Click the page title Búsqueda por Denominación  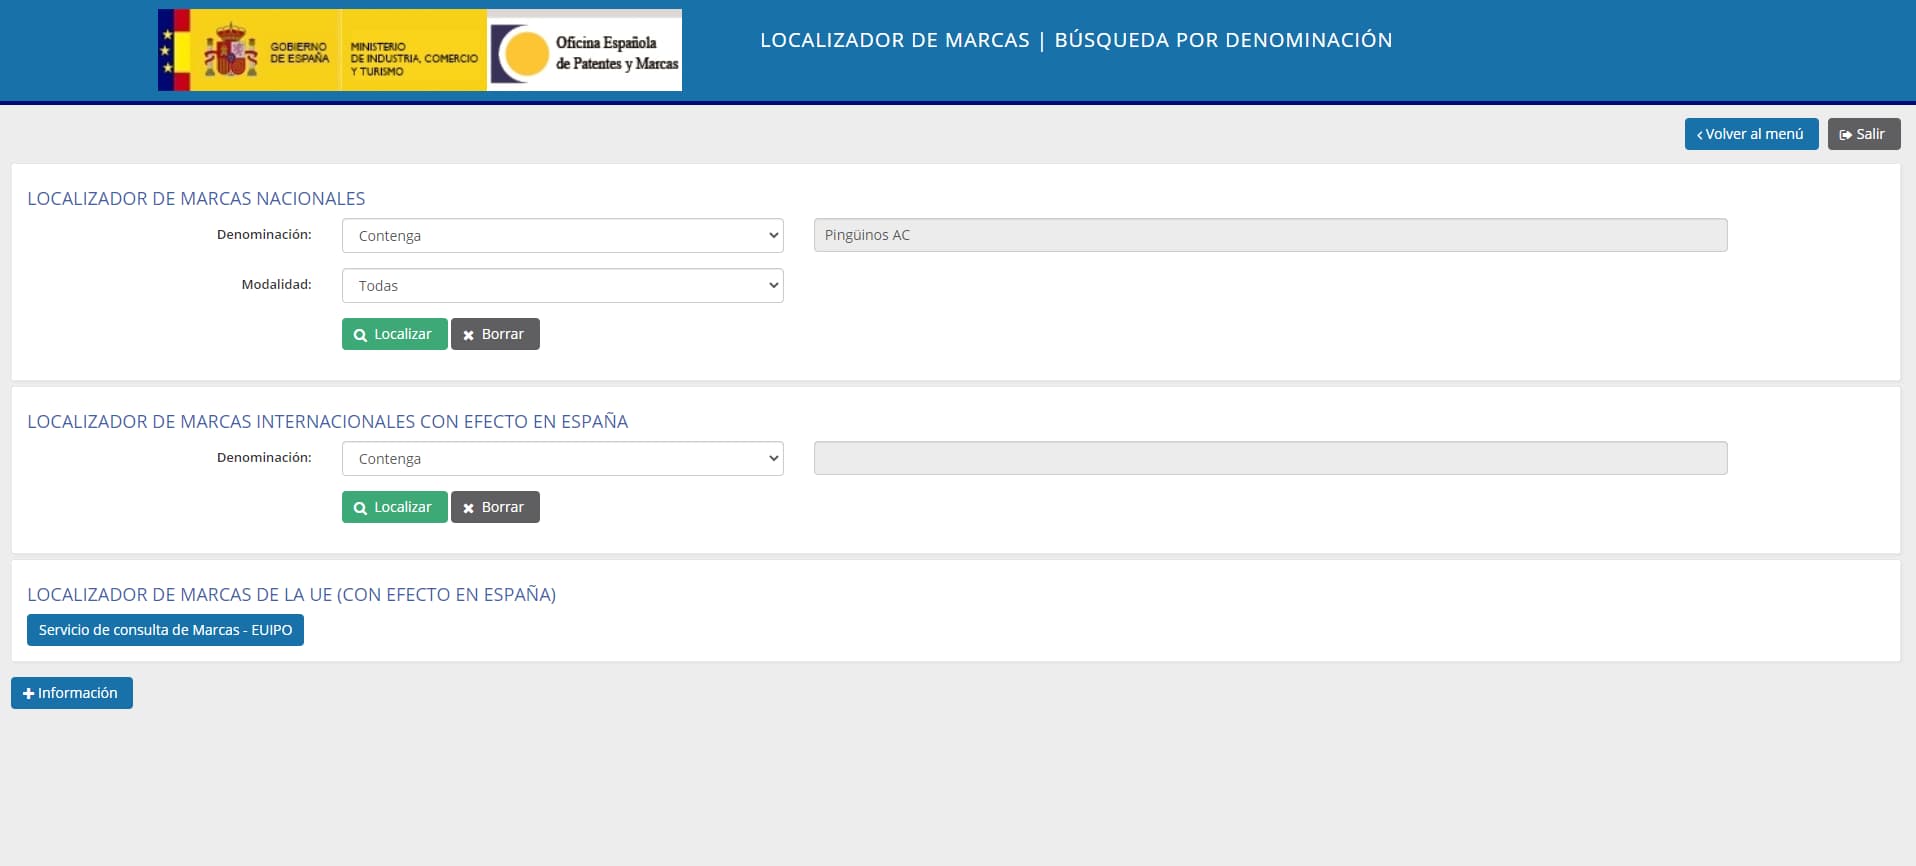coord(1223,40)
